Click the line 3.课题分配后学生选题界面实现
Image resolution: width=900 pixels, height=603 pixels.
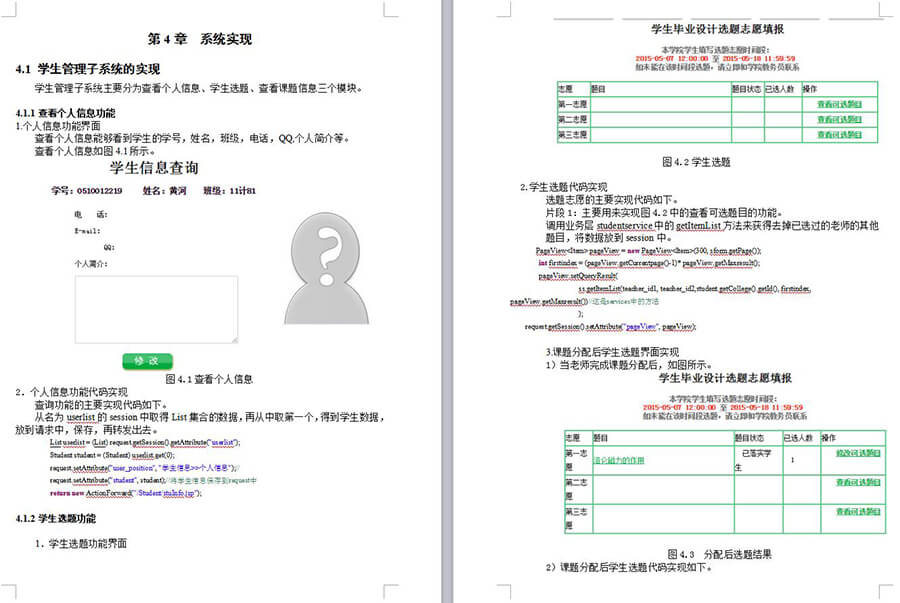612,352
